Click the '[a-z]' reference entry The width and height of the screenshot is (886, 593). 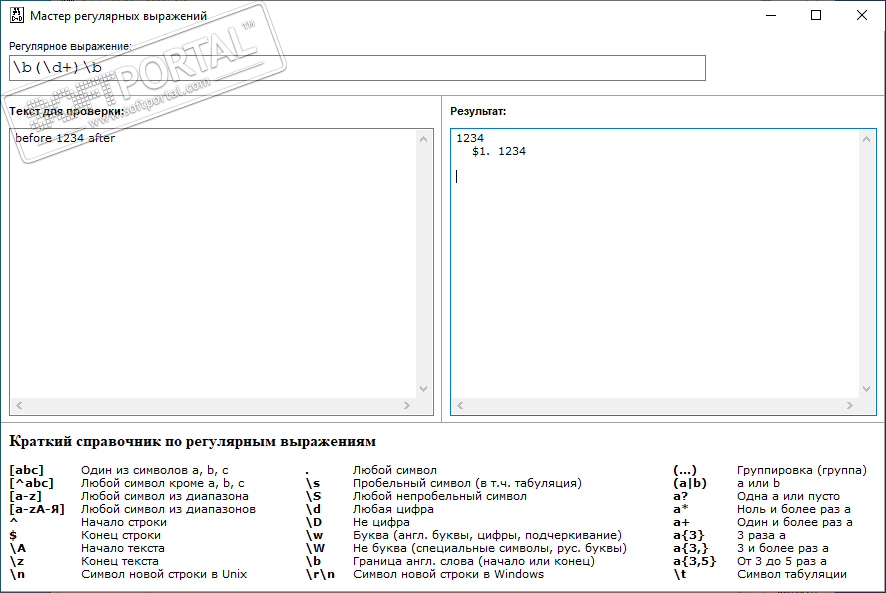pos(25,496)
